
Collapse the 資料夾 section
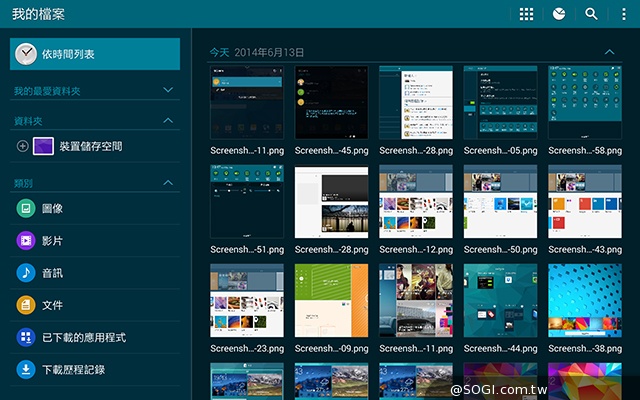(168, 121)
